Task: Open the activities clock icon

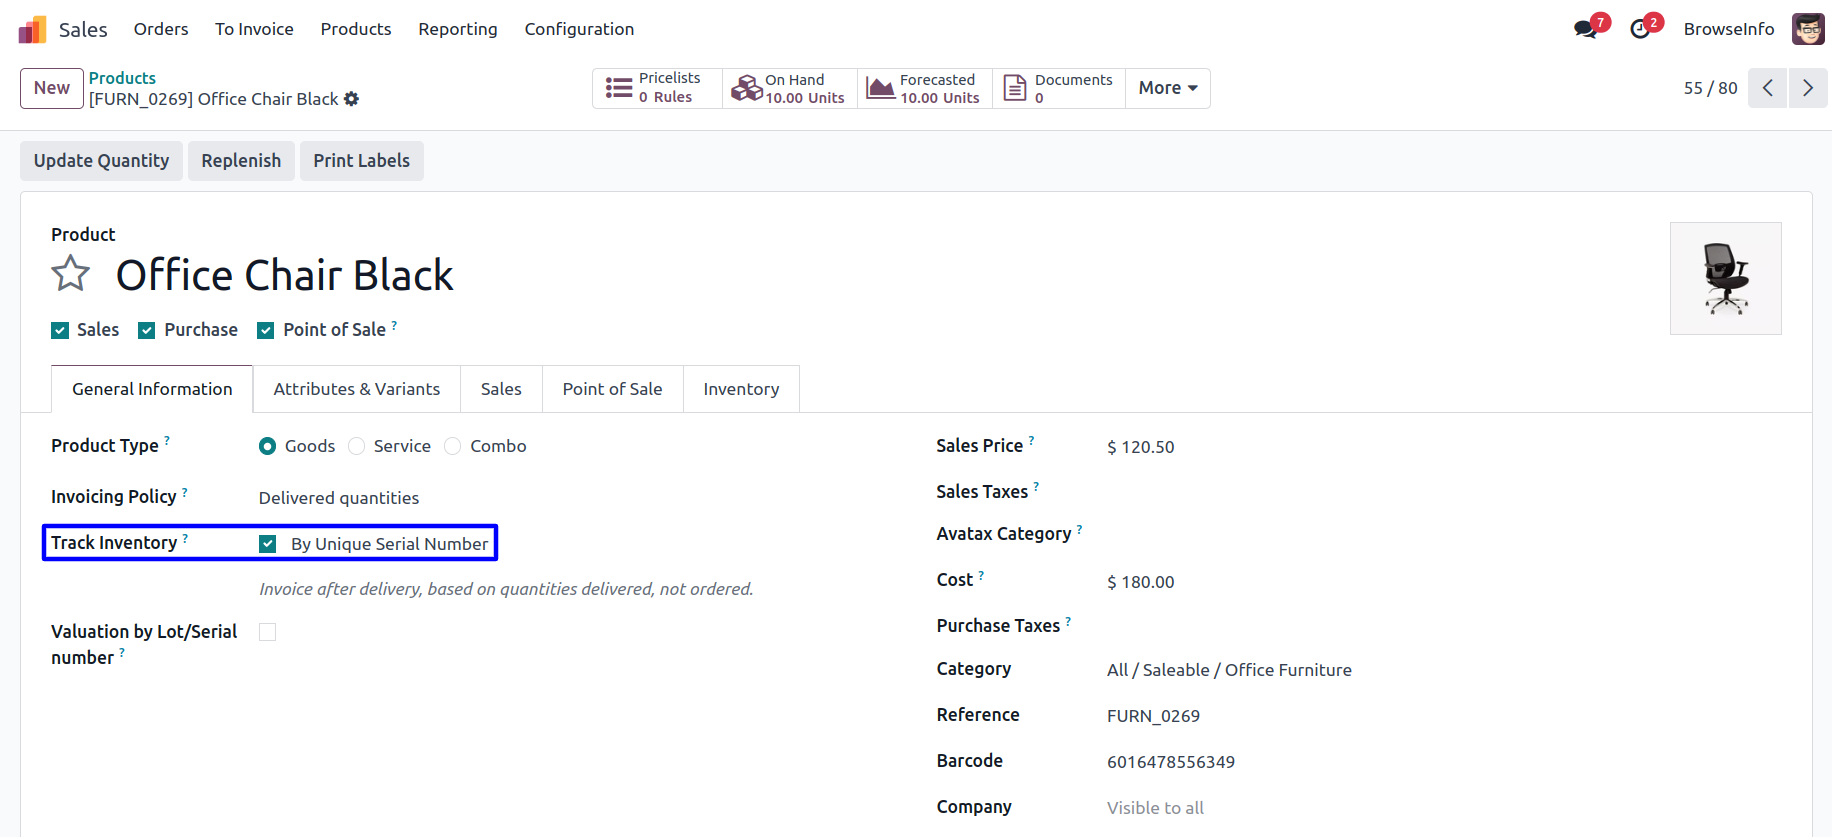Action: click(x=1640, y=29)
